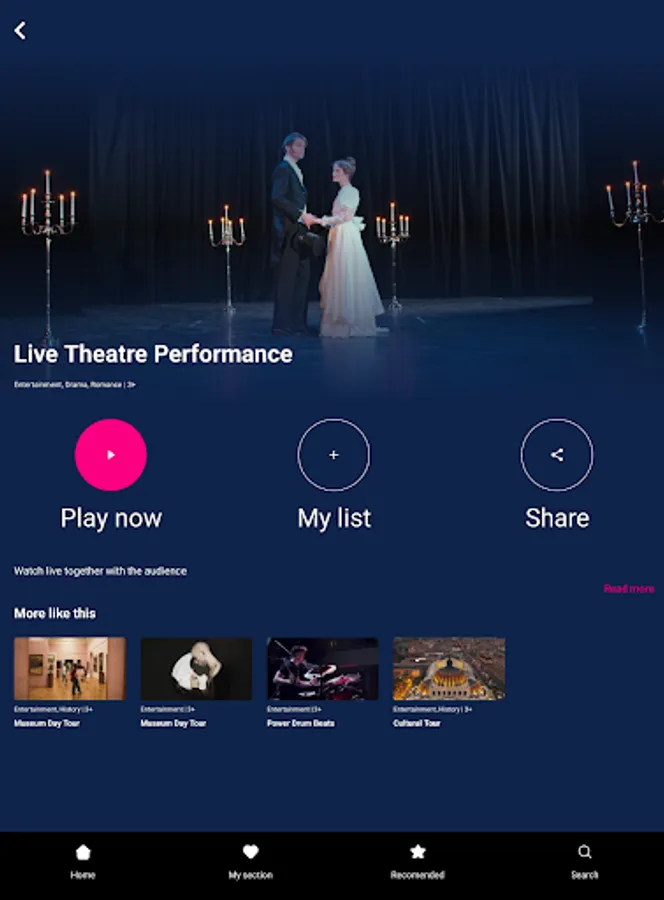Tap the Share circle icon
The width and height of the screenshot is (664, 900).
pos(557,455)
